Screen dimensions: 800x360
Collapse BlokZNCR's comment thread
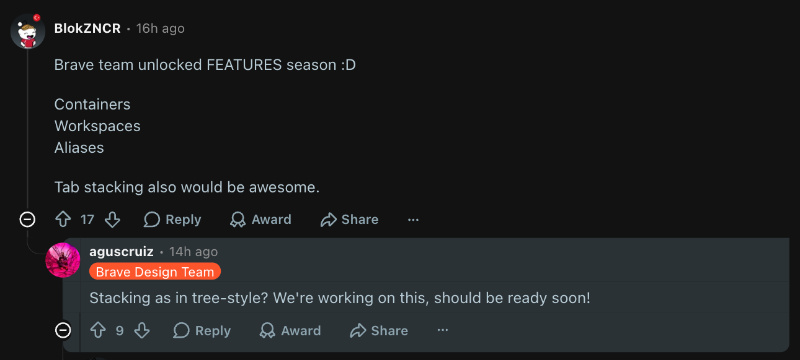coord(27,220)
